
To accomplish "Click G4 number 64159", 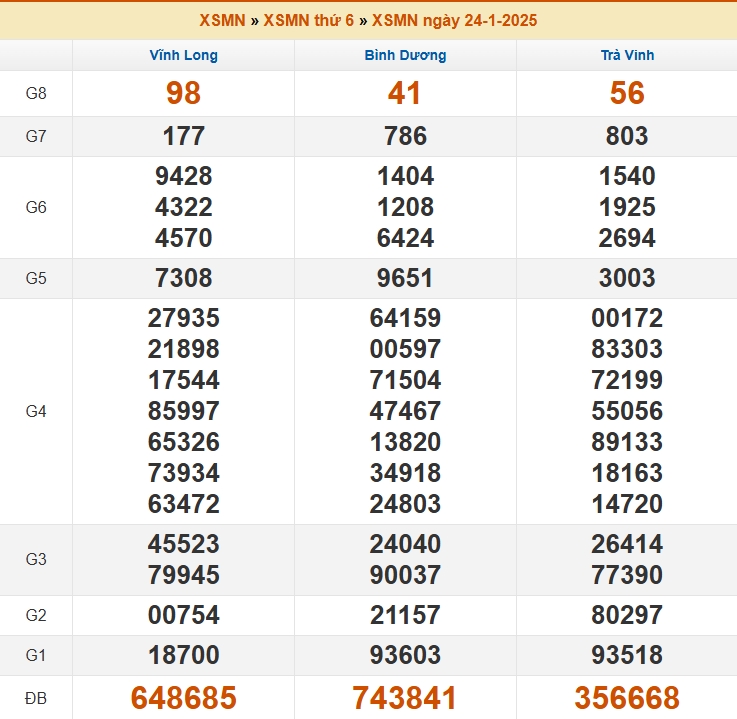I will click(x=406, y=318).
